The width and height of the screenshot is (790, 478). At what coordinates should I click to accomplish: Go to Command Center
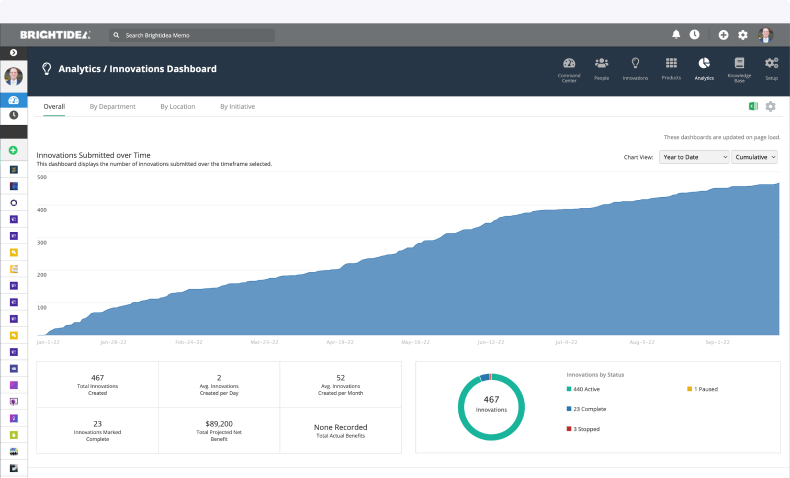(569, 70)
